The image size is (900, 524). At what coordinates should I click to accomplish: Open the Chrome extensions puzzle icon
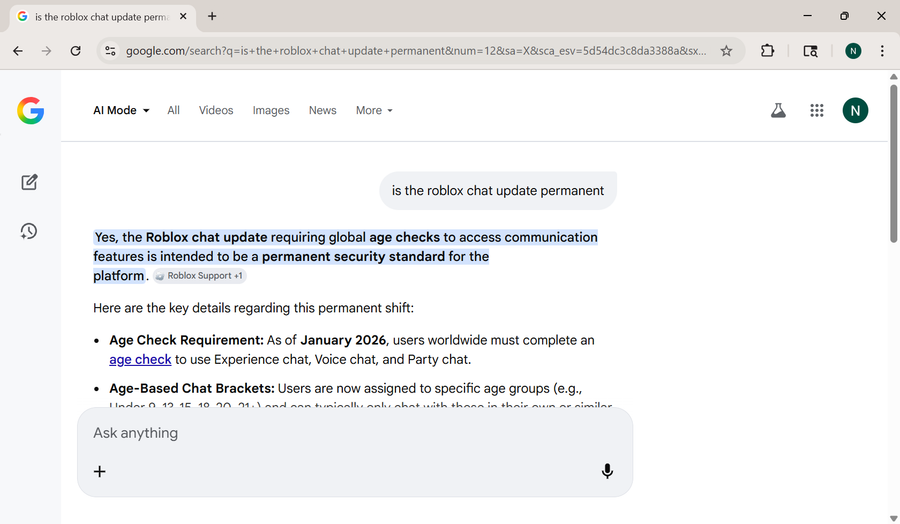click(768, 51)
